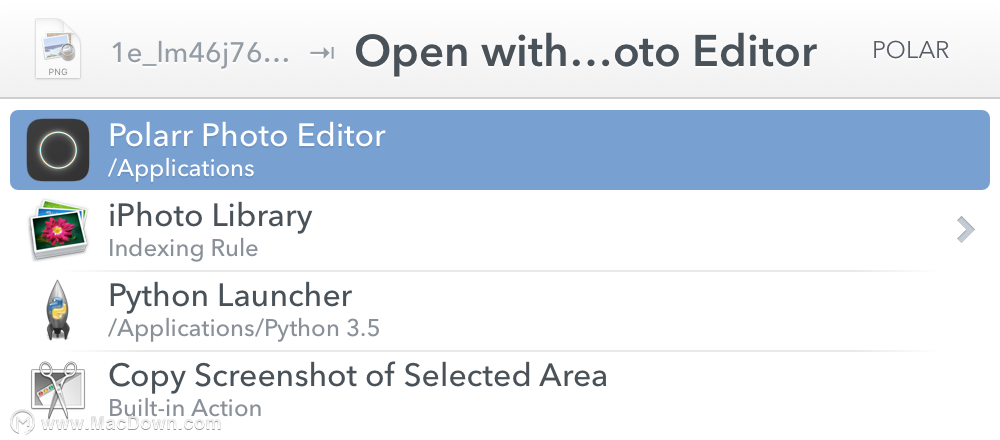Viewport: 1000px width, 440px height.
Task: Click the Python Launcher rocket icon
Action: click(58, 309)
